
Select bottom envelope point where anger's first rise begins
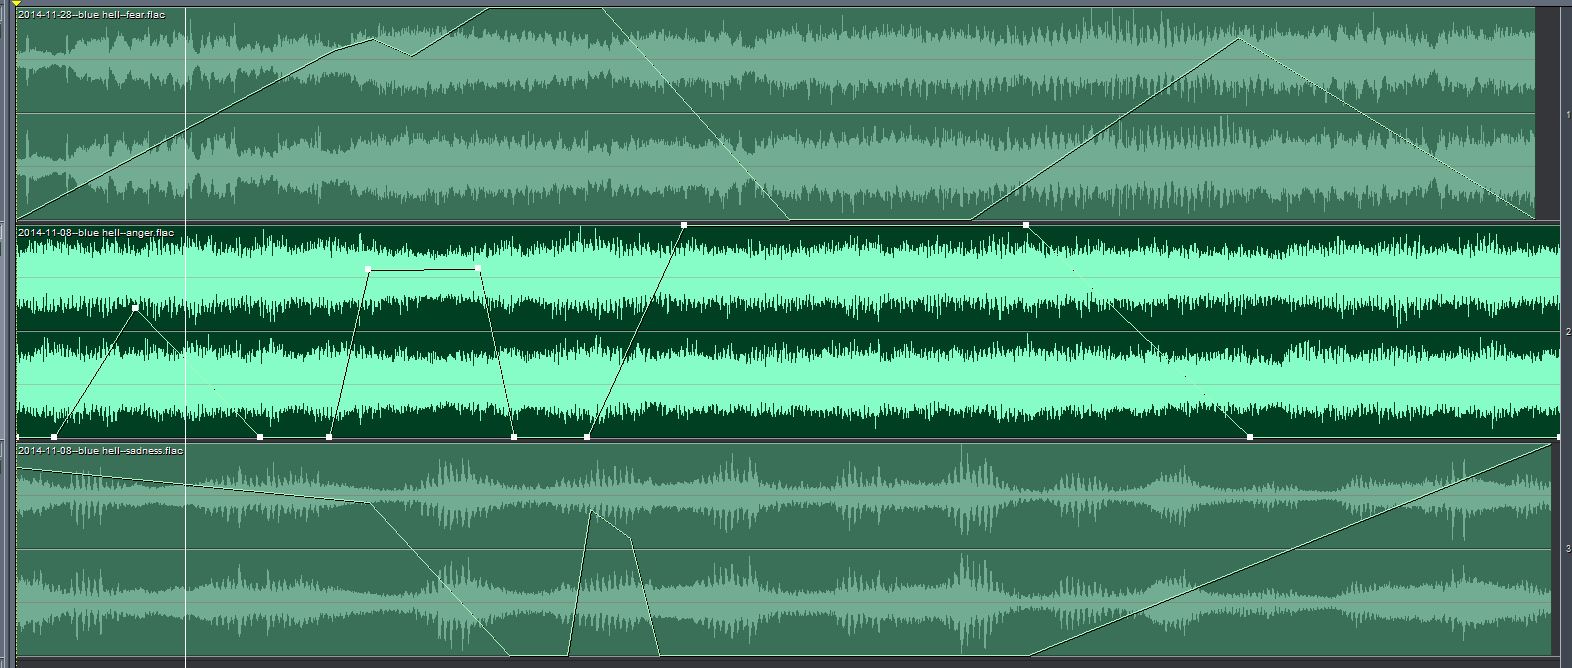[54, 437]
